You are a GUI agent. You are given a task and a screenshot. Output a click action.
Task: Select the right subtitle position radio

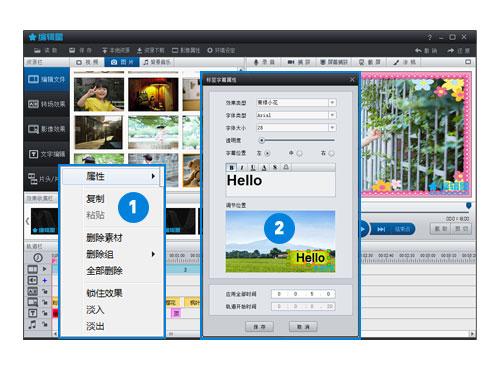[331, 154]
